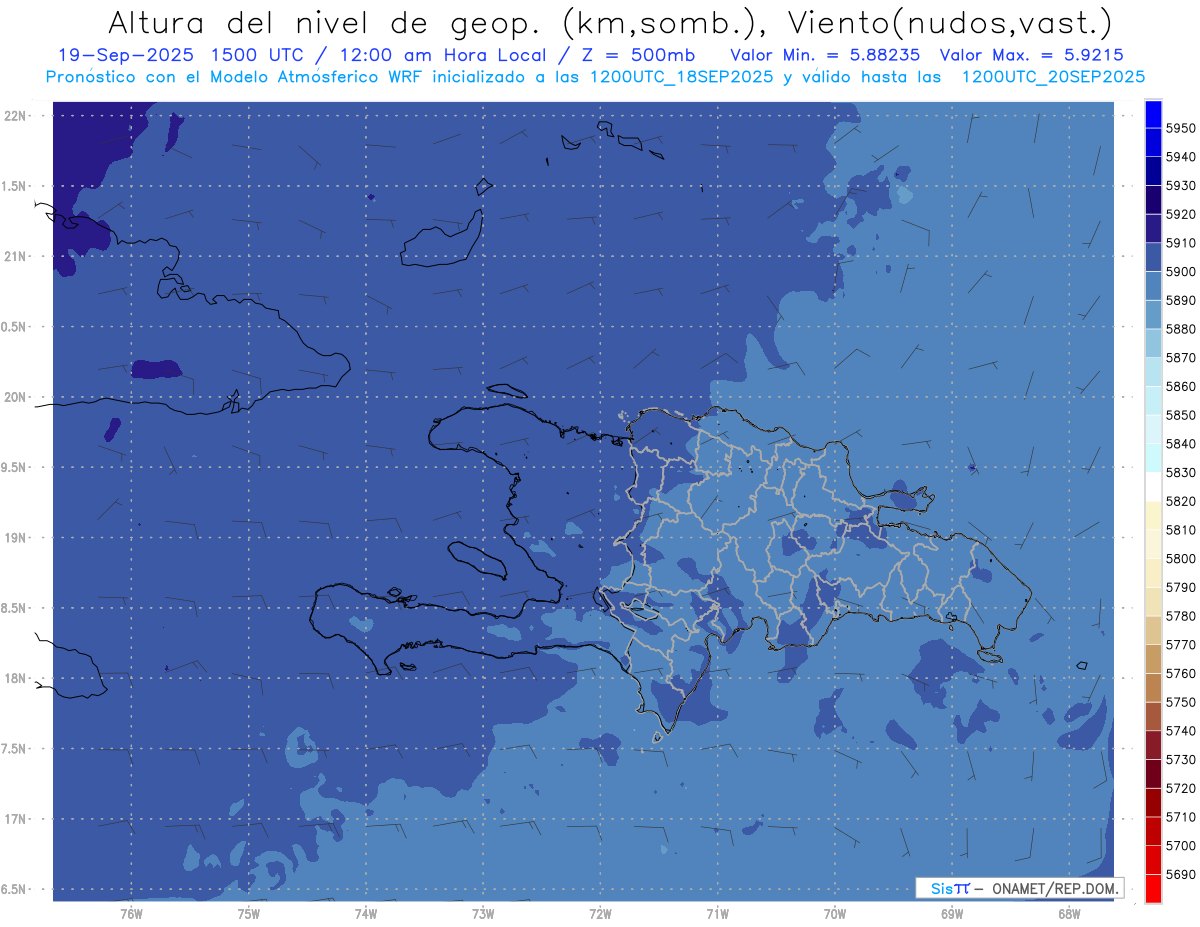Click the '17N' latitude label
This screenshot has width=1200, height=927.
click(15, 820)
